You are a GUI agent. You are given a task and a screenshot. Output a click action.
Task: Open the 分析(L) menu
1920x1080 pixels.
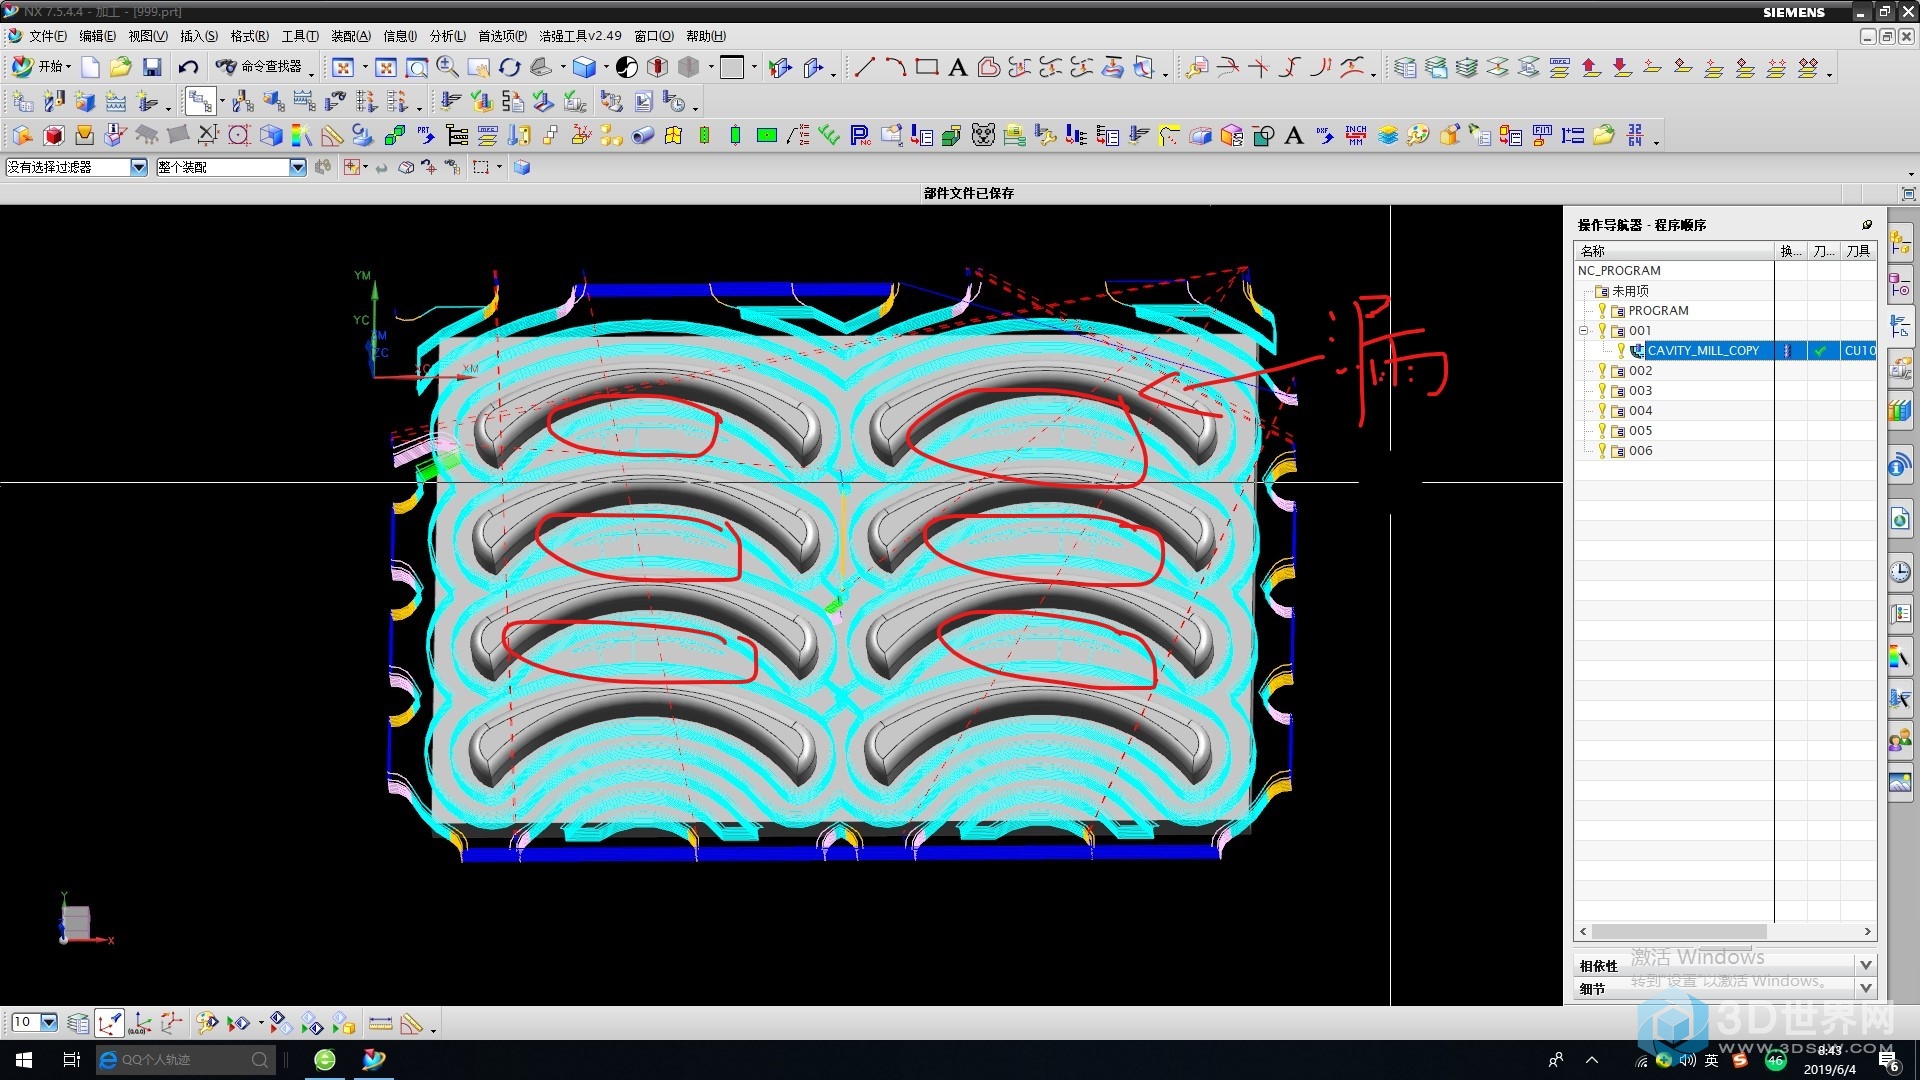pos(447,36)
